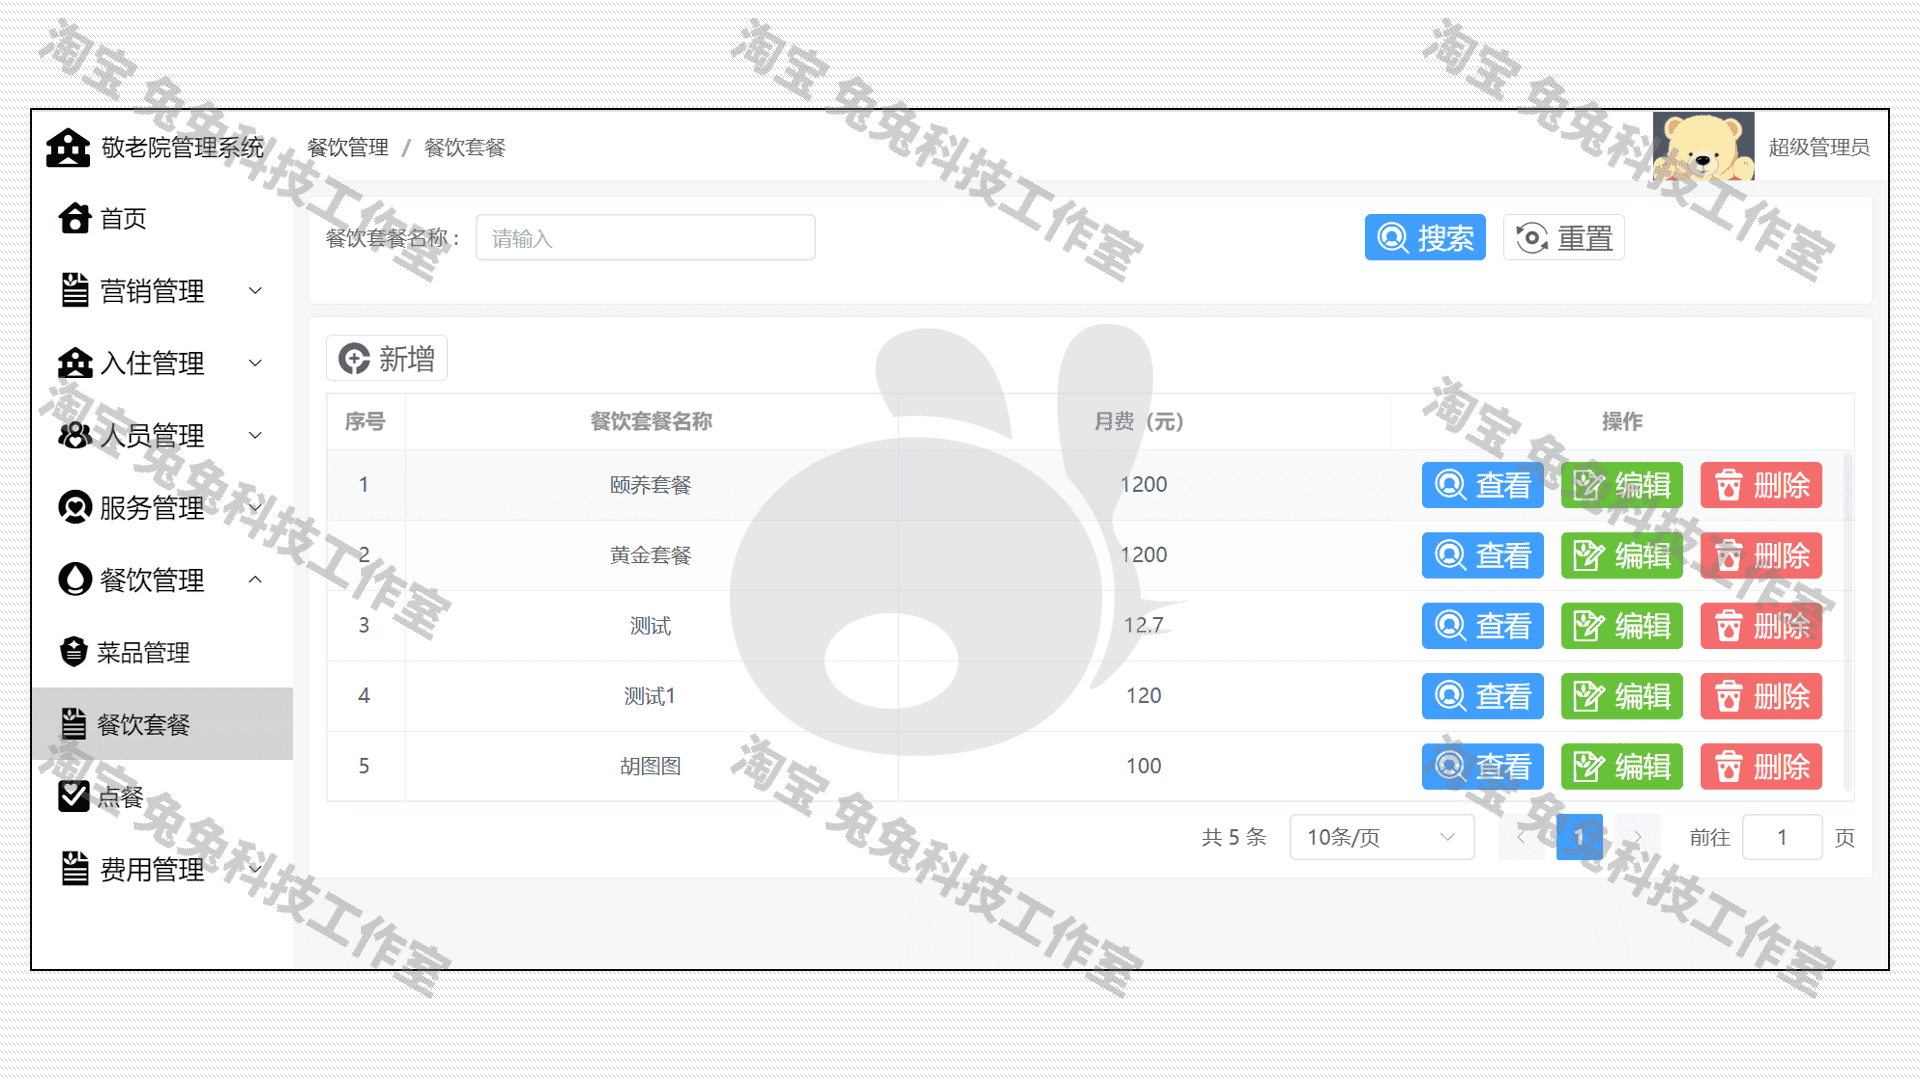Click pencil icon in 黄金套餐 编辑 button
Viewport: 1920px width, 1080px height.
[x=1588, y=555]
